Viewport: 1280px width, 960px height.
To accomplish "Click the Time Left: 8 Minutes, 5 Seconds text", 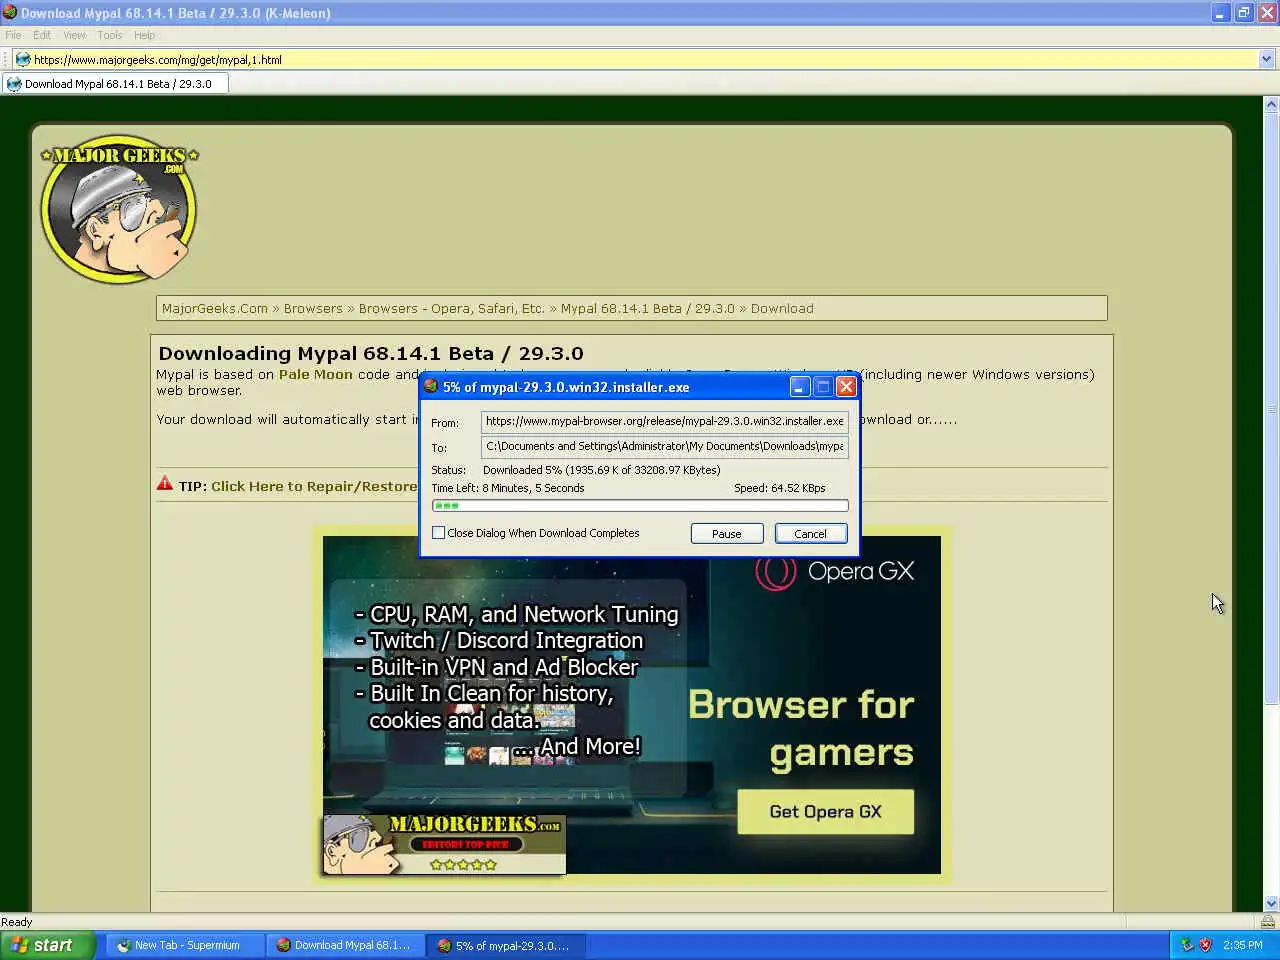I will (x=508, y=488).
